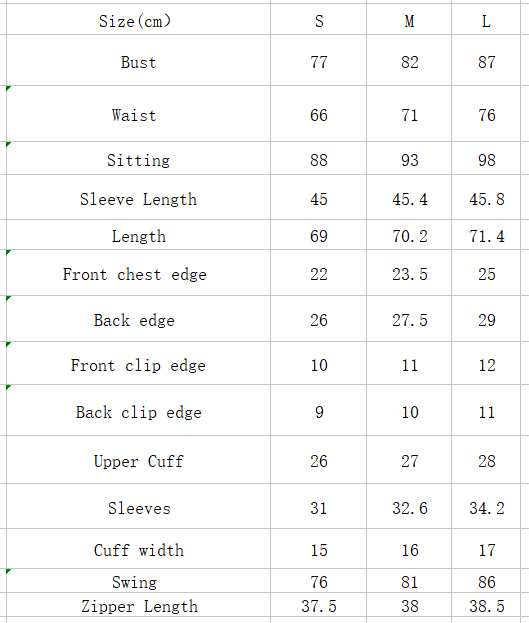Select the Waist value 66 cell
529x623 pixels.
318,114
